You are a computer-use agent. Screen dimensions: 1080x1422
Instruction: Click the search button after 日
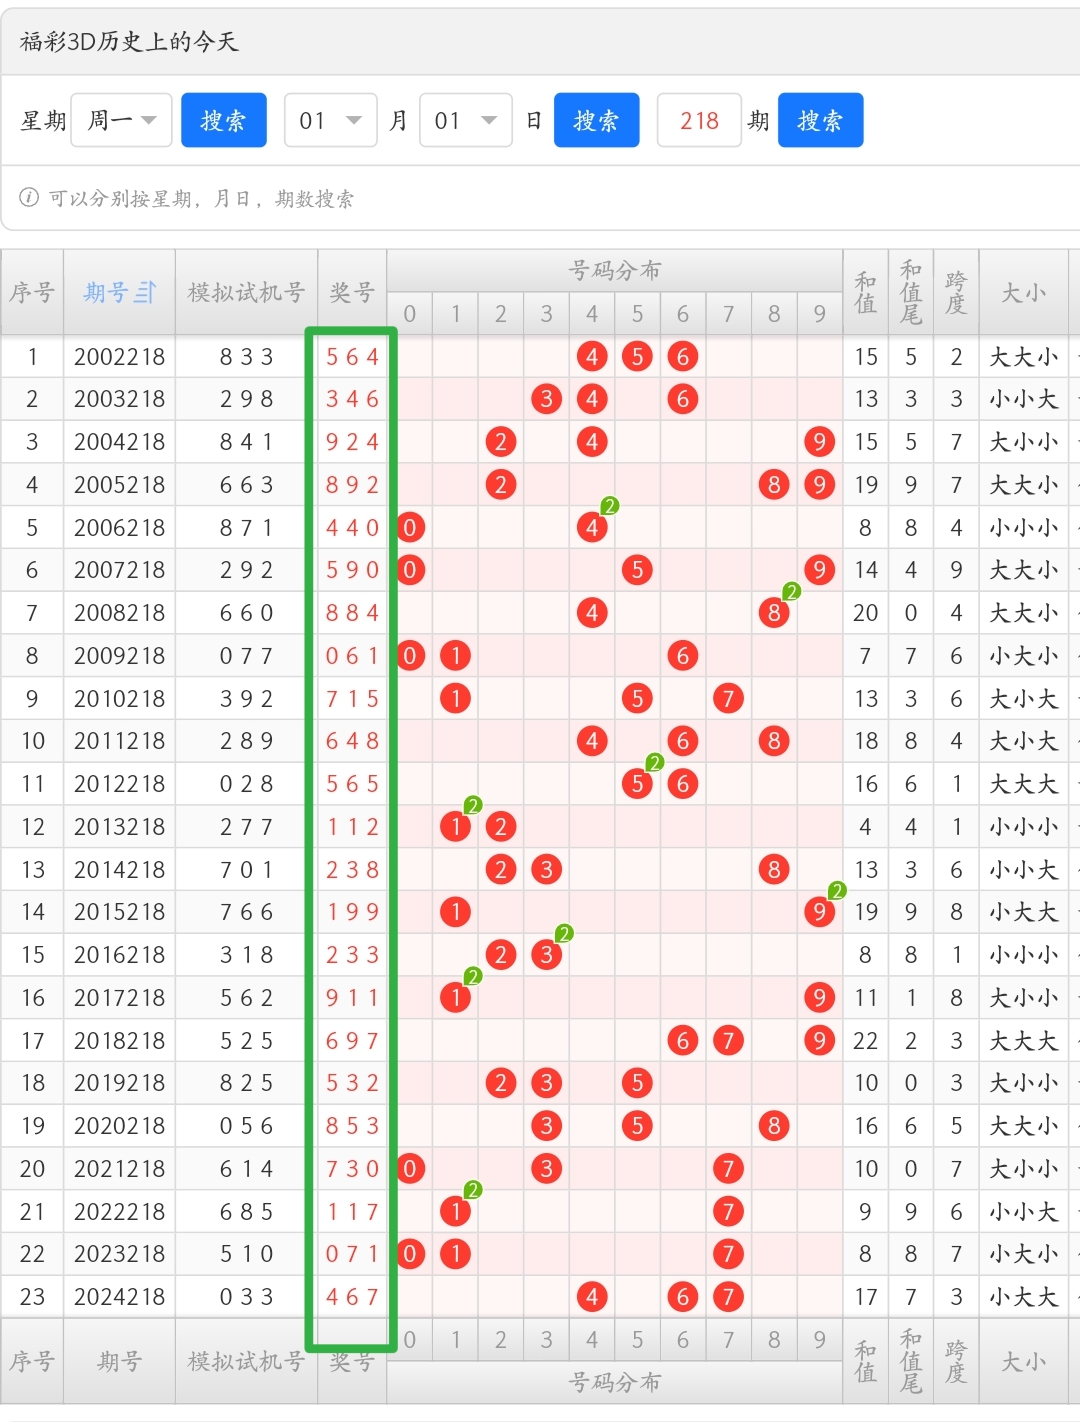click(x=596, y=120)
